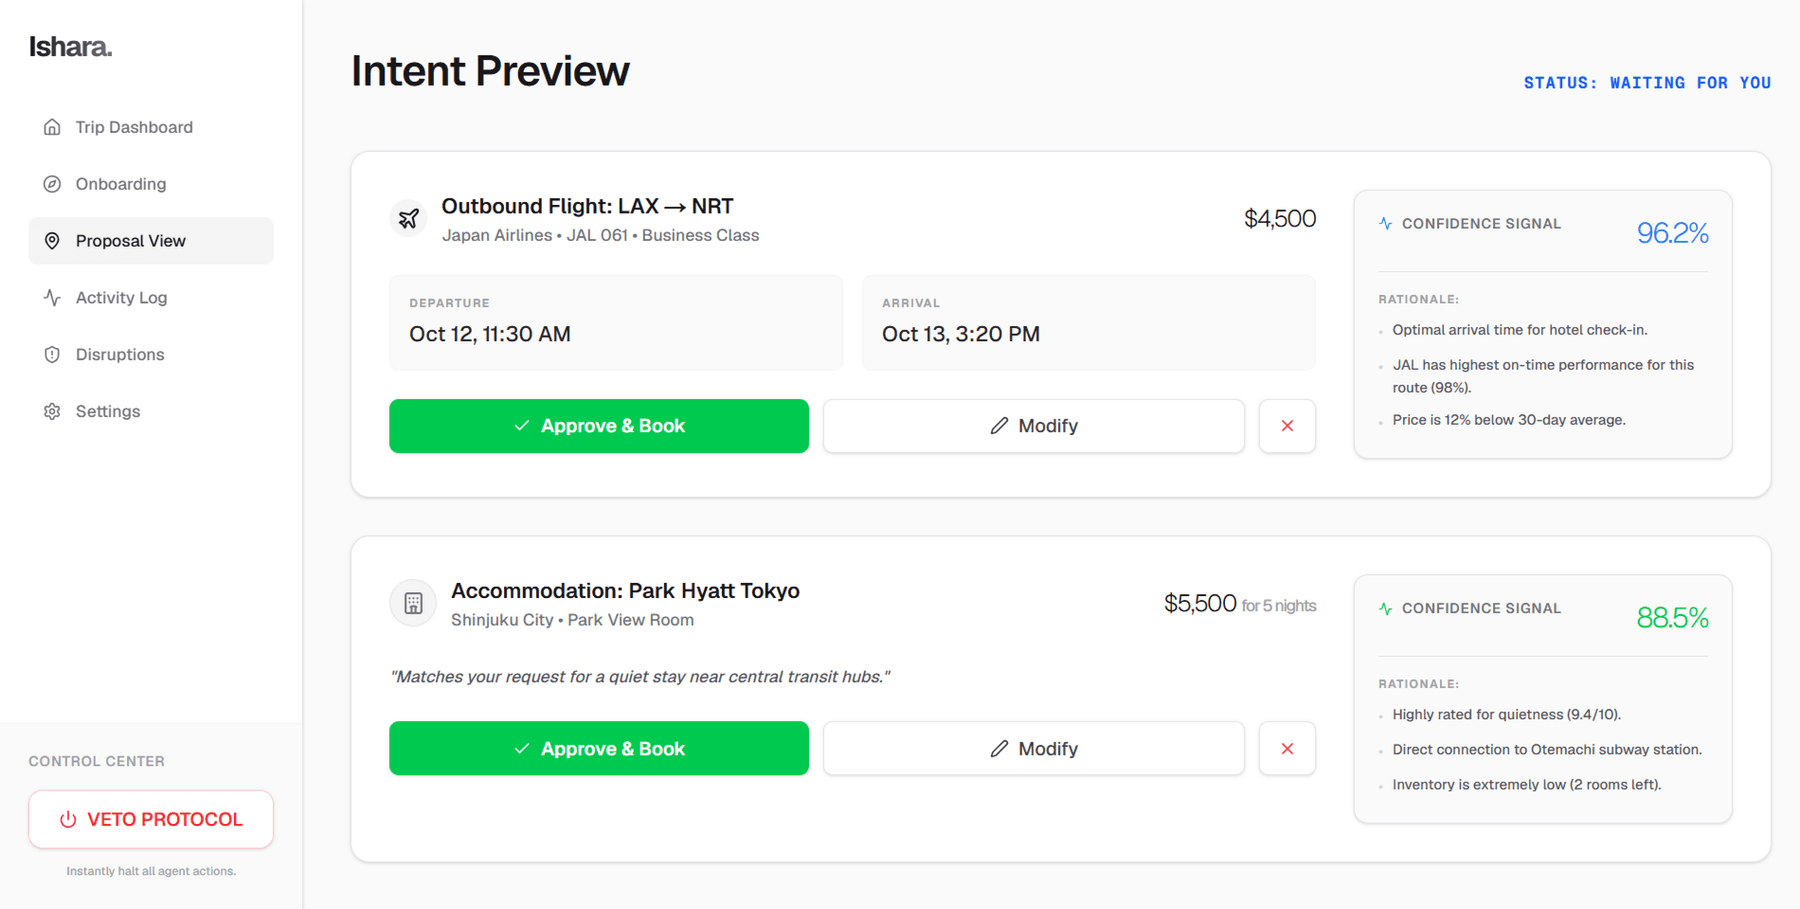Click the 'Matches your request for a quiet stay' quote
The width and height of the screenshot is (1800, 909).
pos(640,677)
